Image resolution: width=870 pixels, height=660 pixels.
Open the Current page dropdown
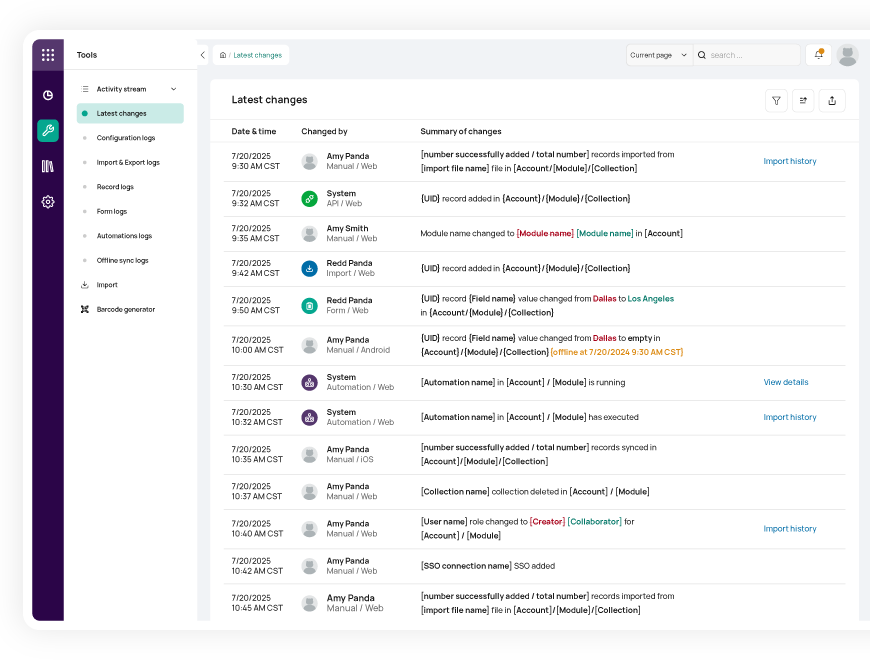click(659, 55)
